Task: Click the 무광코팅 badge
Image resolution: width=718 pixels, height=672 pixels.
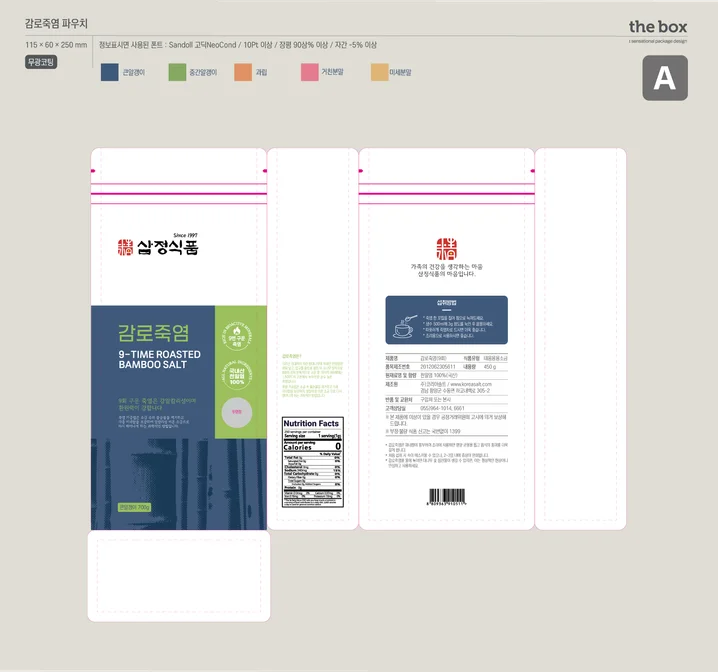Action: click(41, 62)
